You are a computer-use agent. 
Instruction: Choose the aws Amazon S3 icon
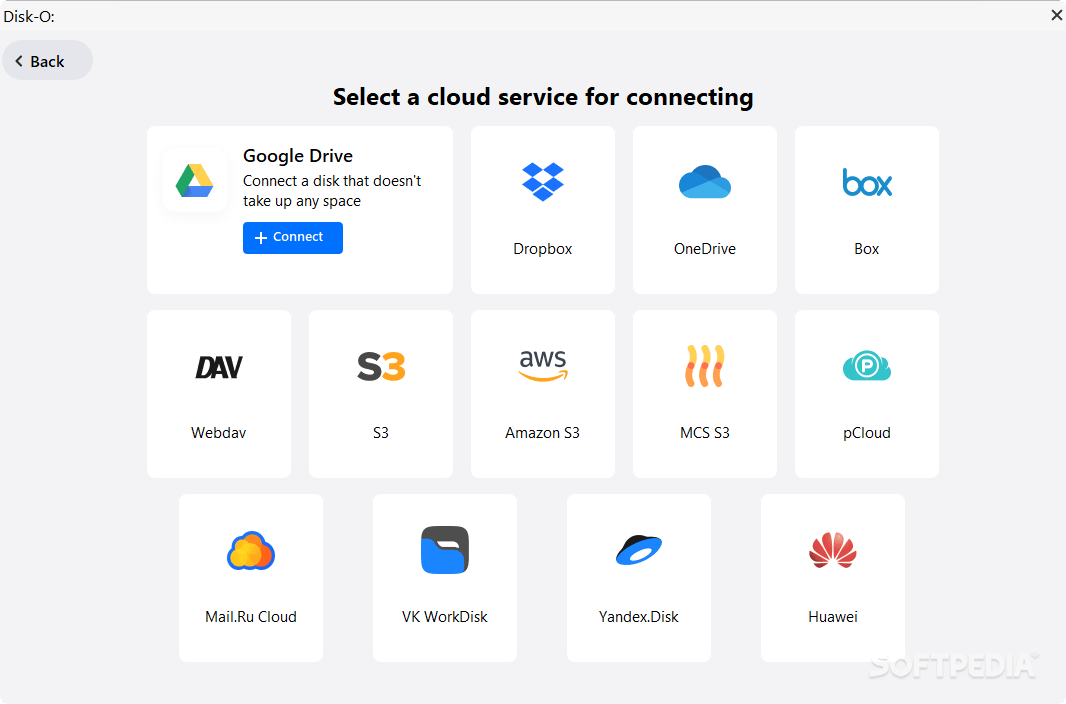tap(543, 366)
